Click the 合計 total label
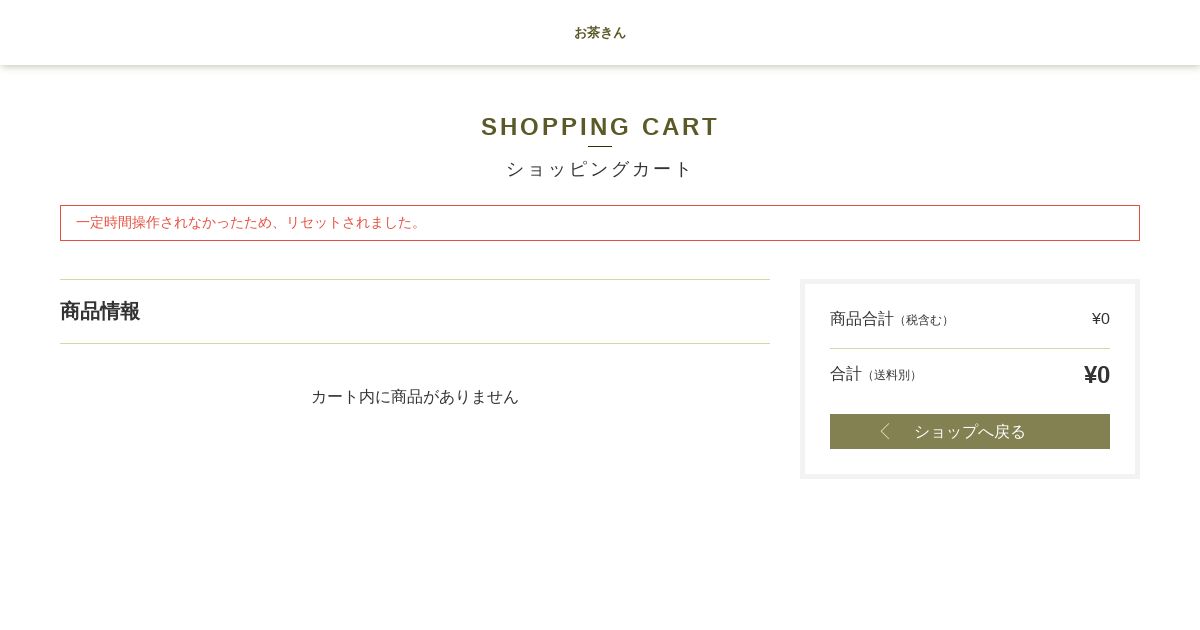 coord(846,374)
